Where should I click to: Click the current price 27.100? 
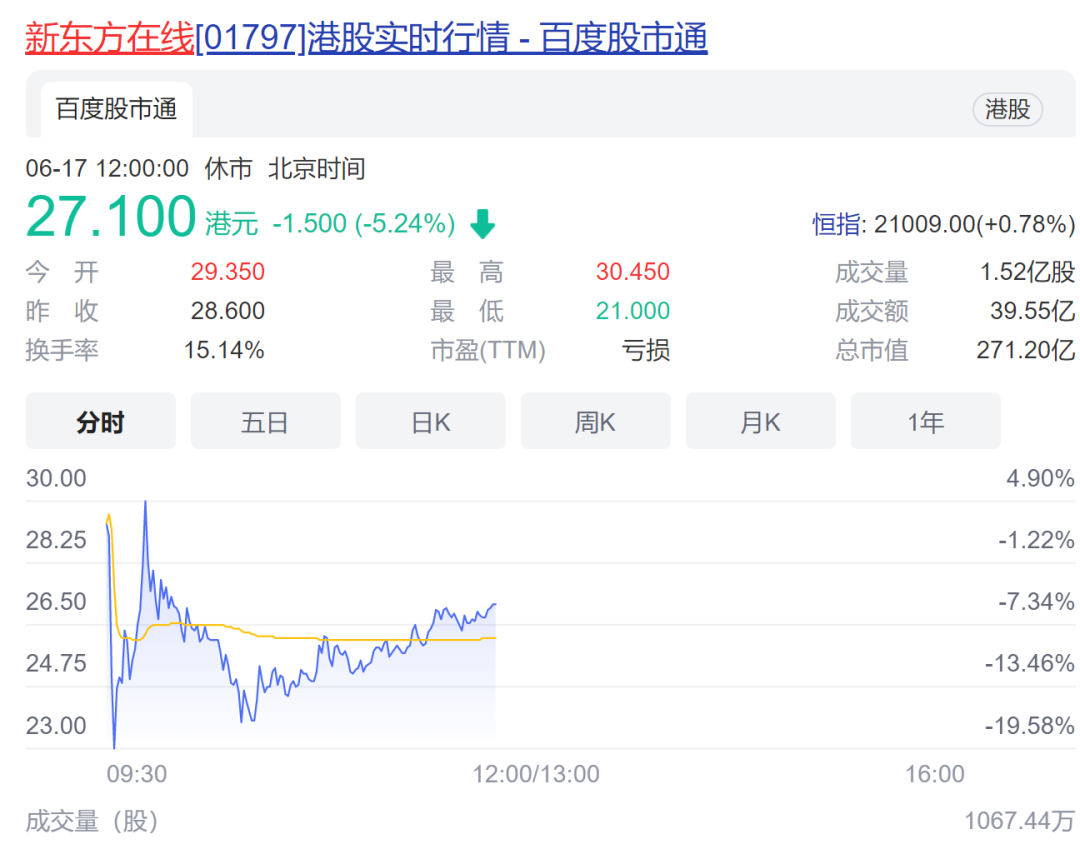coord(111,217)
